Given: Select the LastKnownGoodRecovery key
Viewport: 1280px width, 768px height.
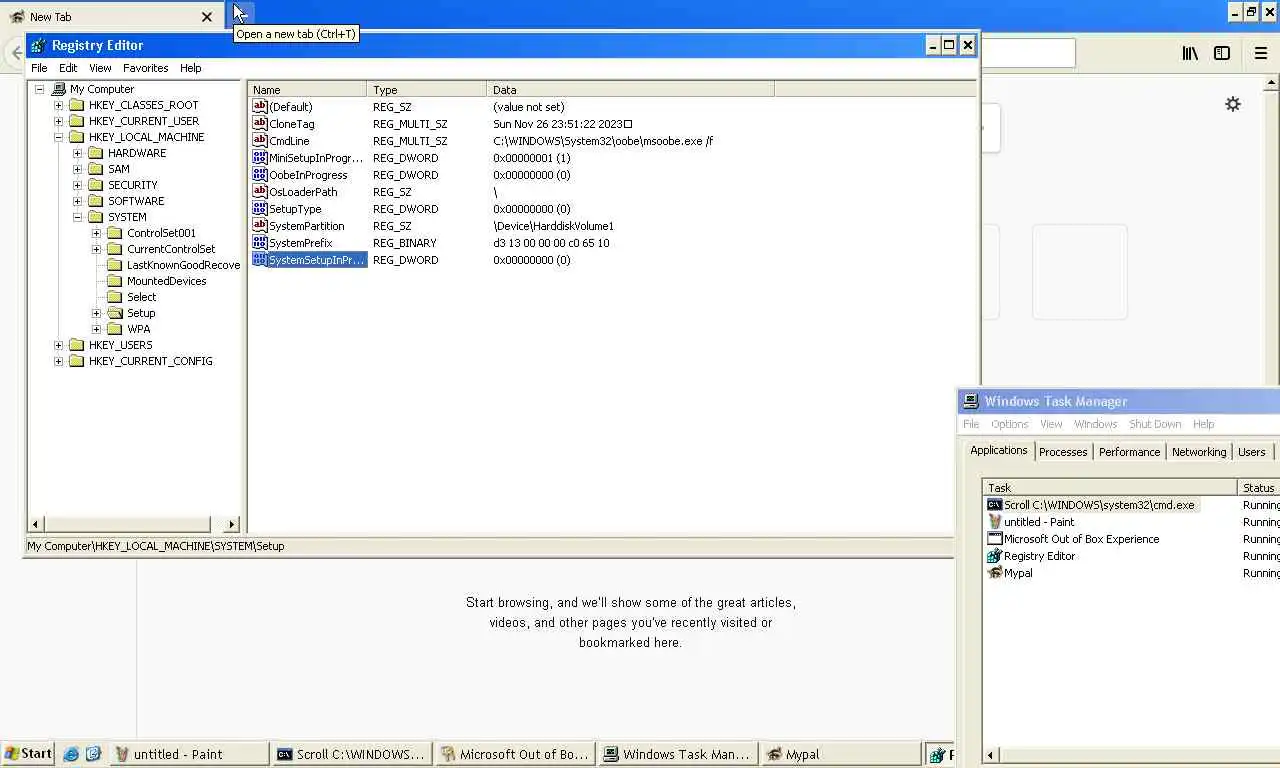Looking at the screenshot, I should pos(183,265).
